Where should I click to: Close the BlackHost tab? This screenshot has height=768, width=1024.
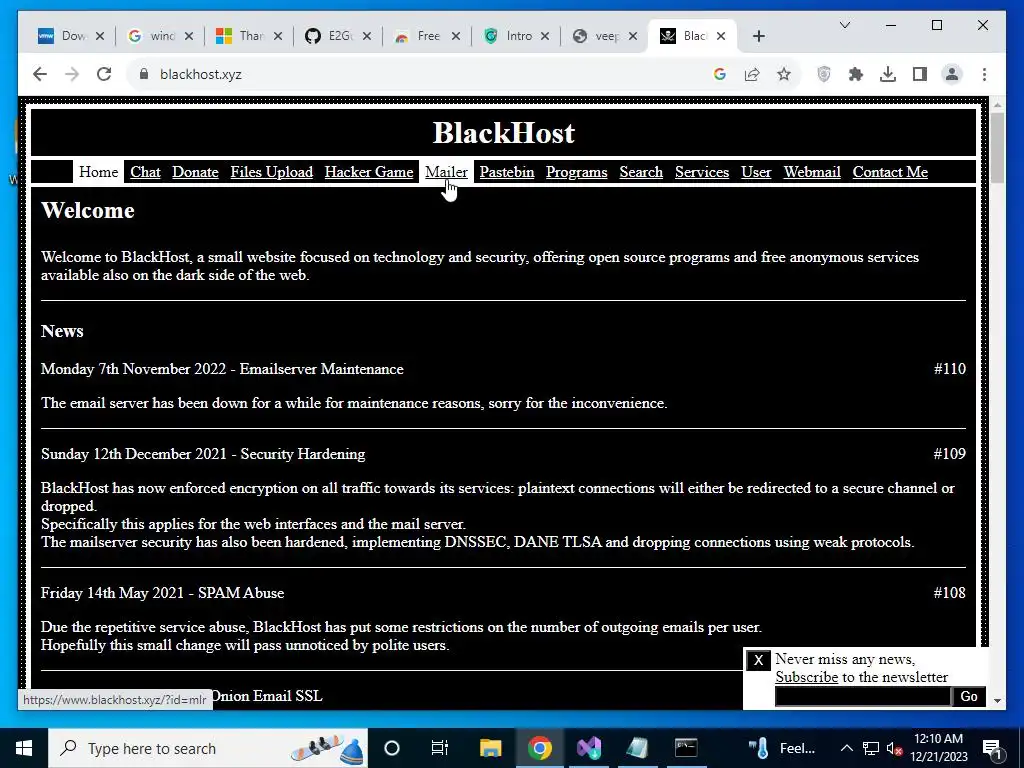click(721, 36)
